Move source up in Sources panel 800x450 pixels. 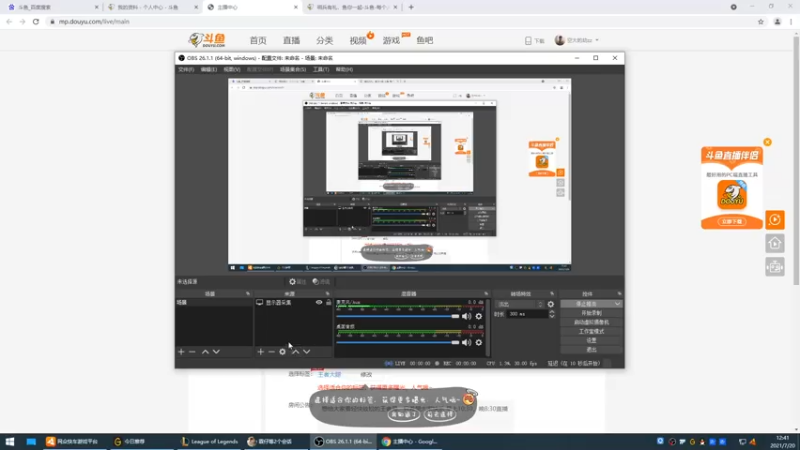(x=295, y=352)
